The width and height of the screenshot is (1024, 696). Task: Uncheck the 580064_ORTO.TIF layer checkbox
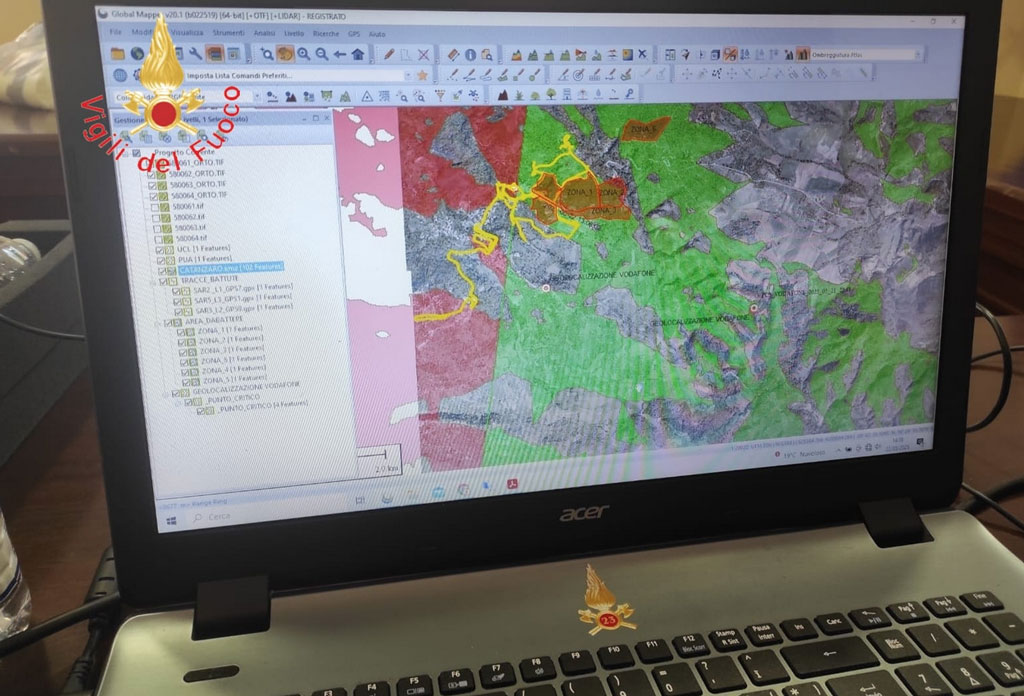[x=153, y=196]
